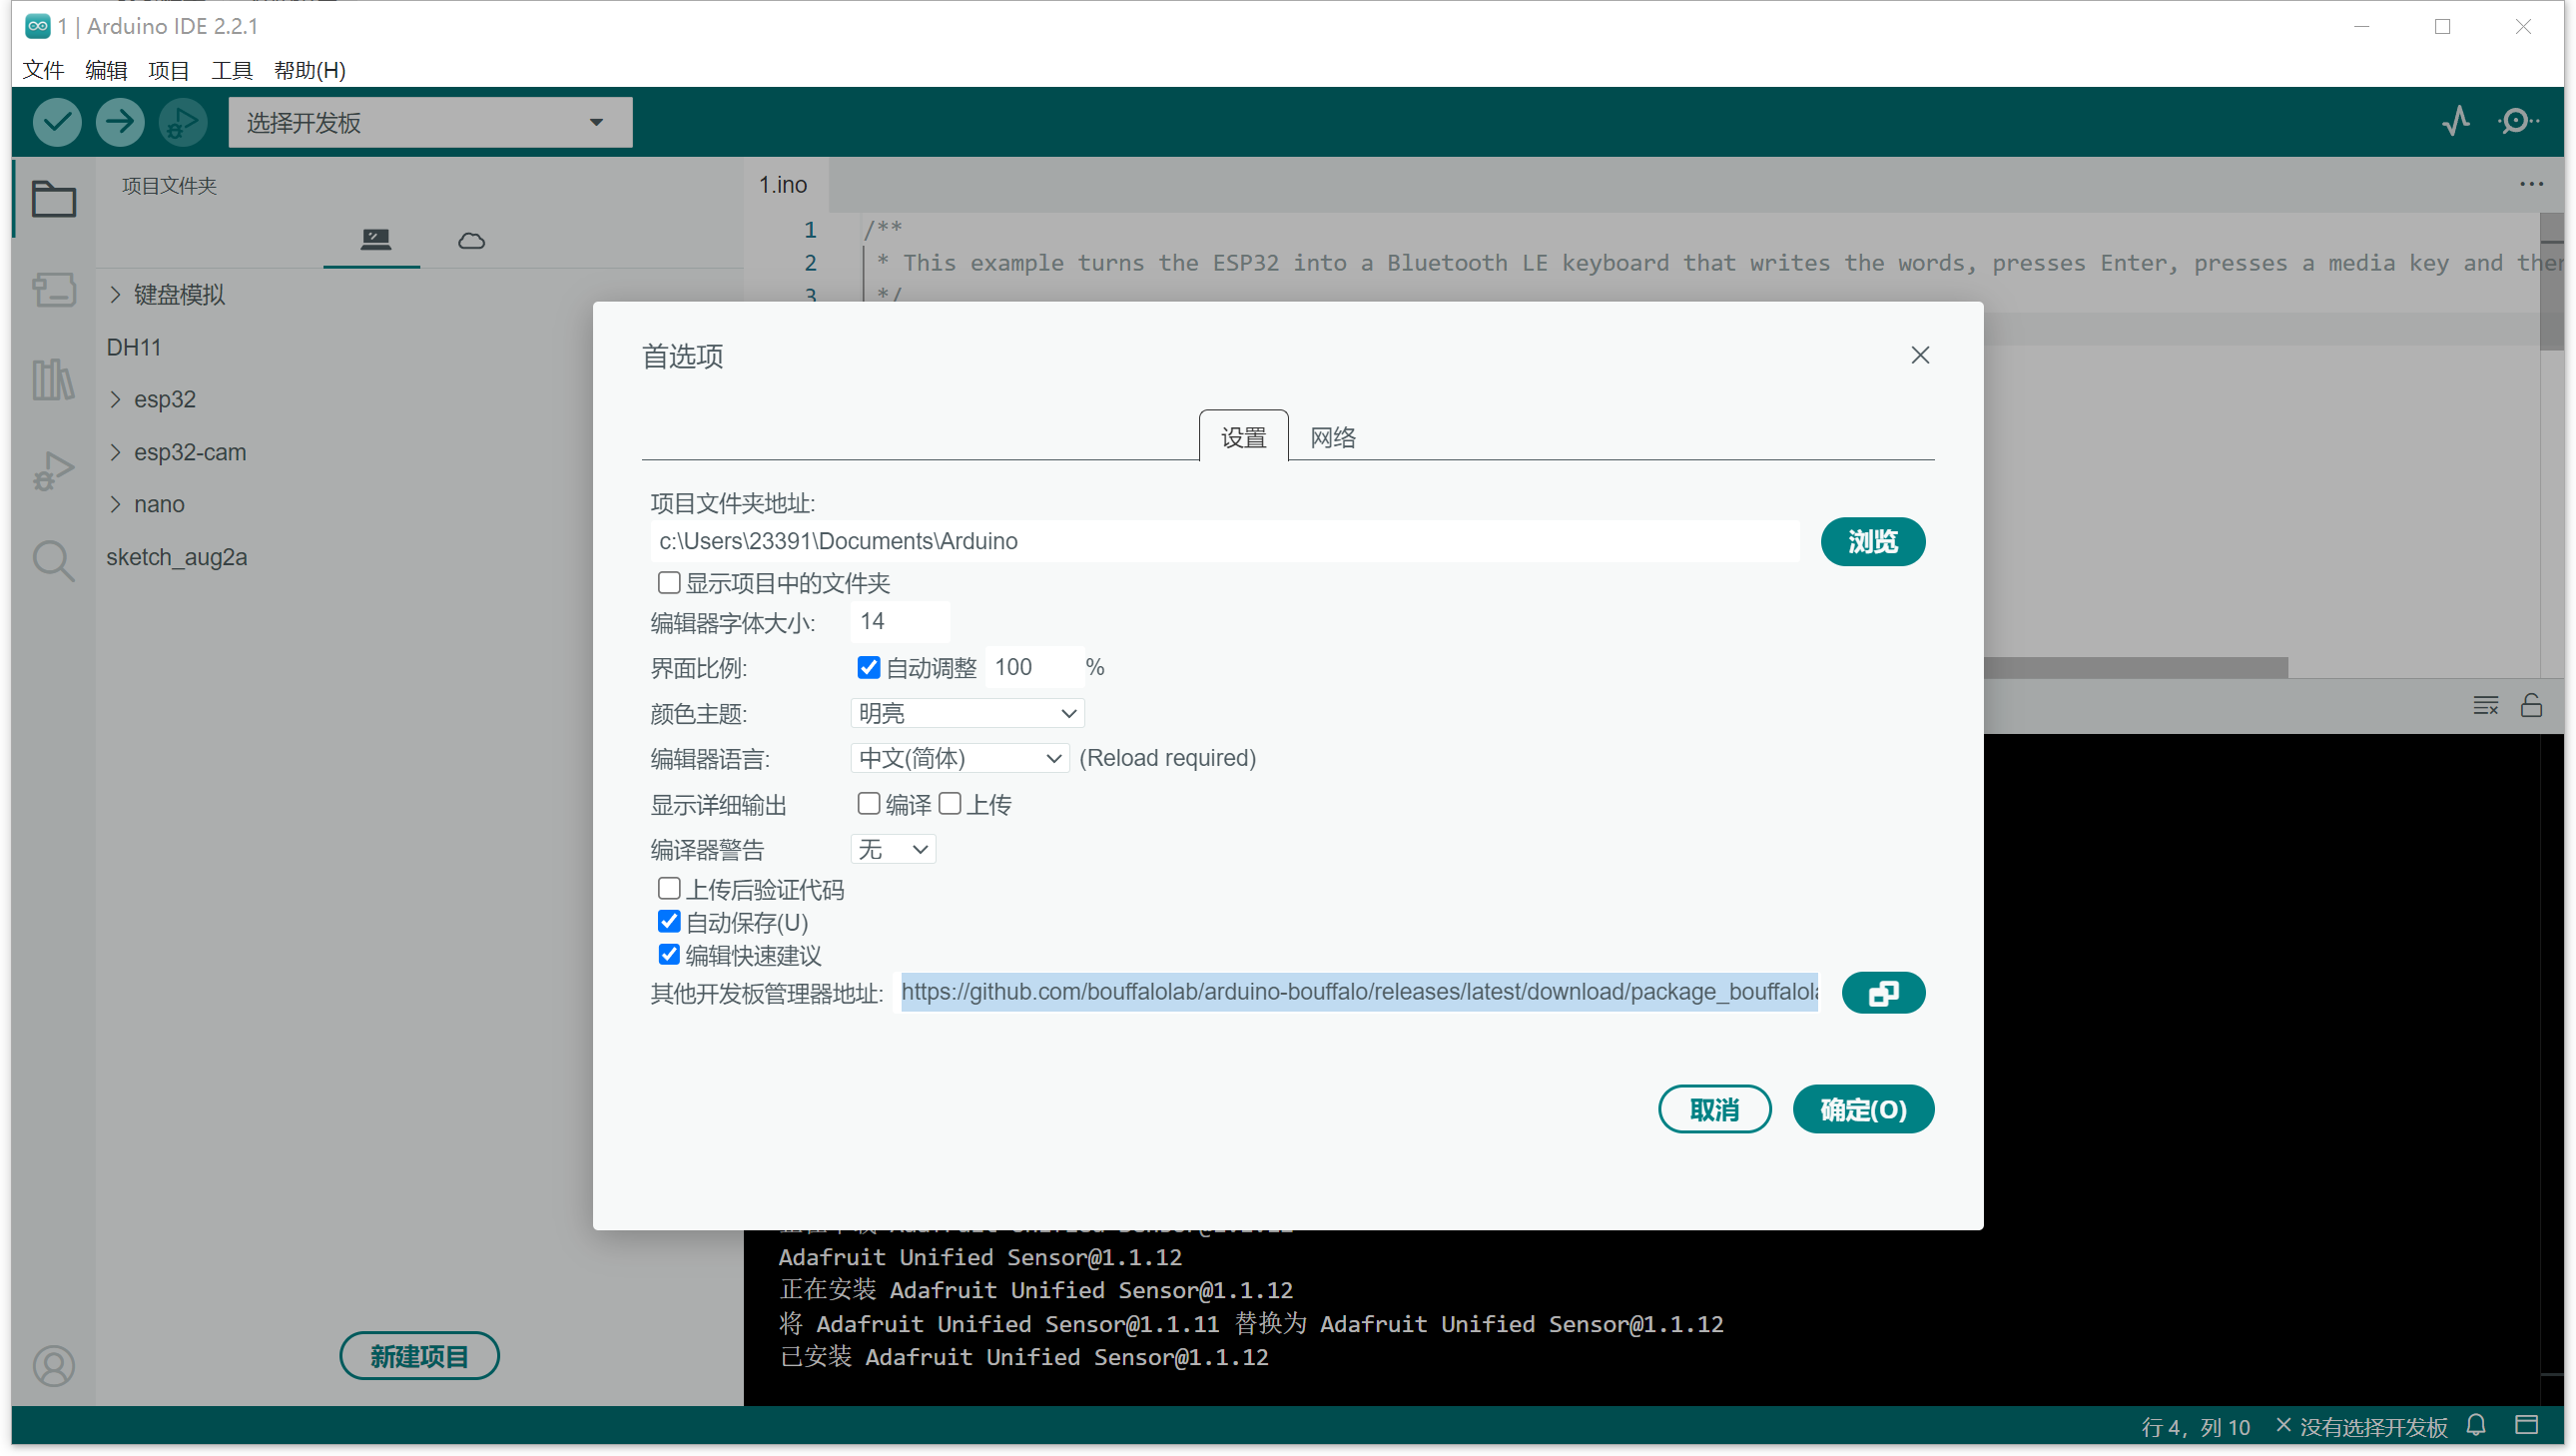Open the Boards Manager sidebar icon
Screen dimensions: 2576x1456
[x=53, y=290]
